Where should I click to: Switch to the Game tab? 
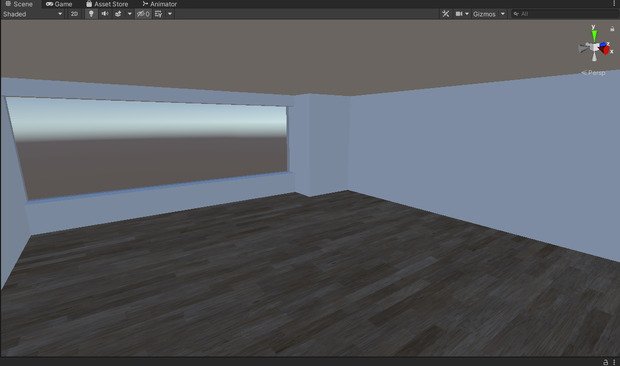click(x=59, y=4)
